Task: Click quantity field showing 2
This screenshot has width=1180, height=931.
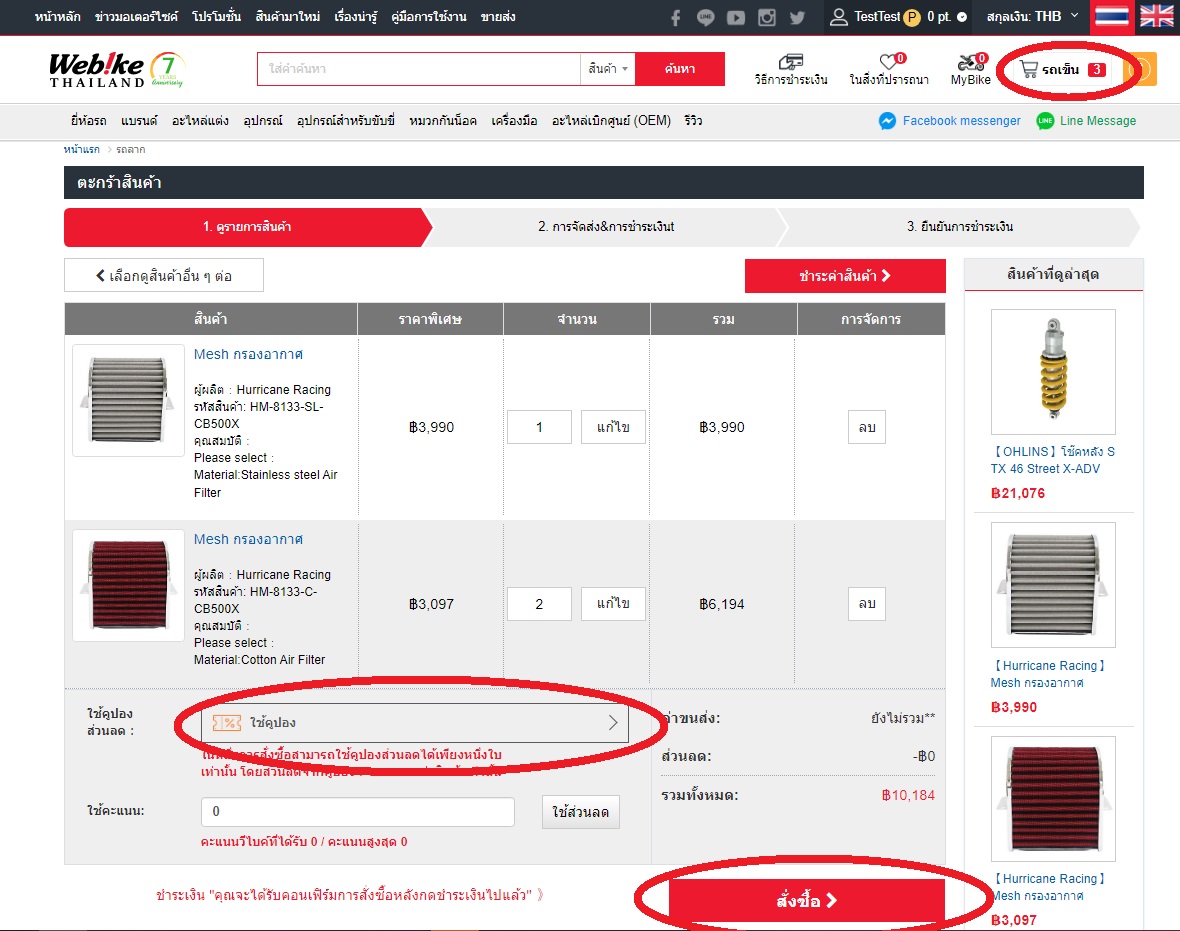Action: [x=539, y=604]
